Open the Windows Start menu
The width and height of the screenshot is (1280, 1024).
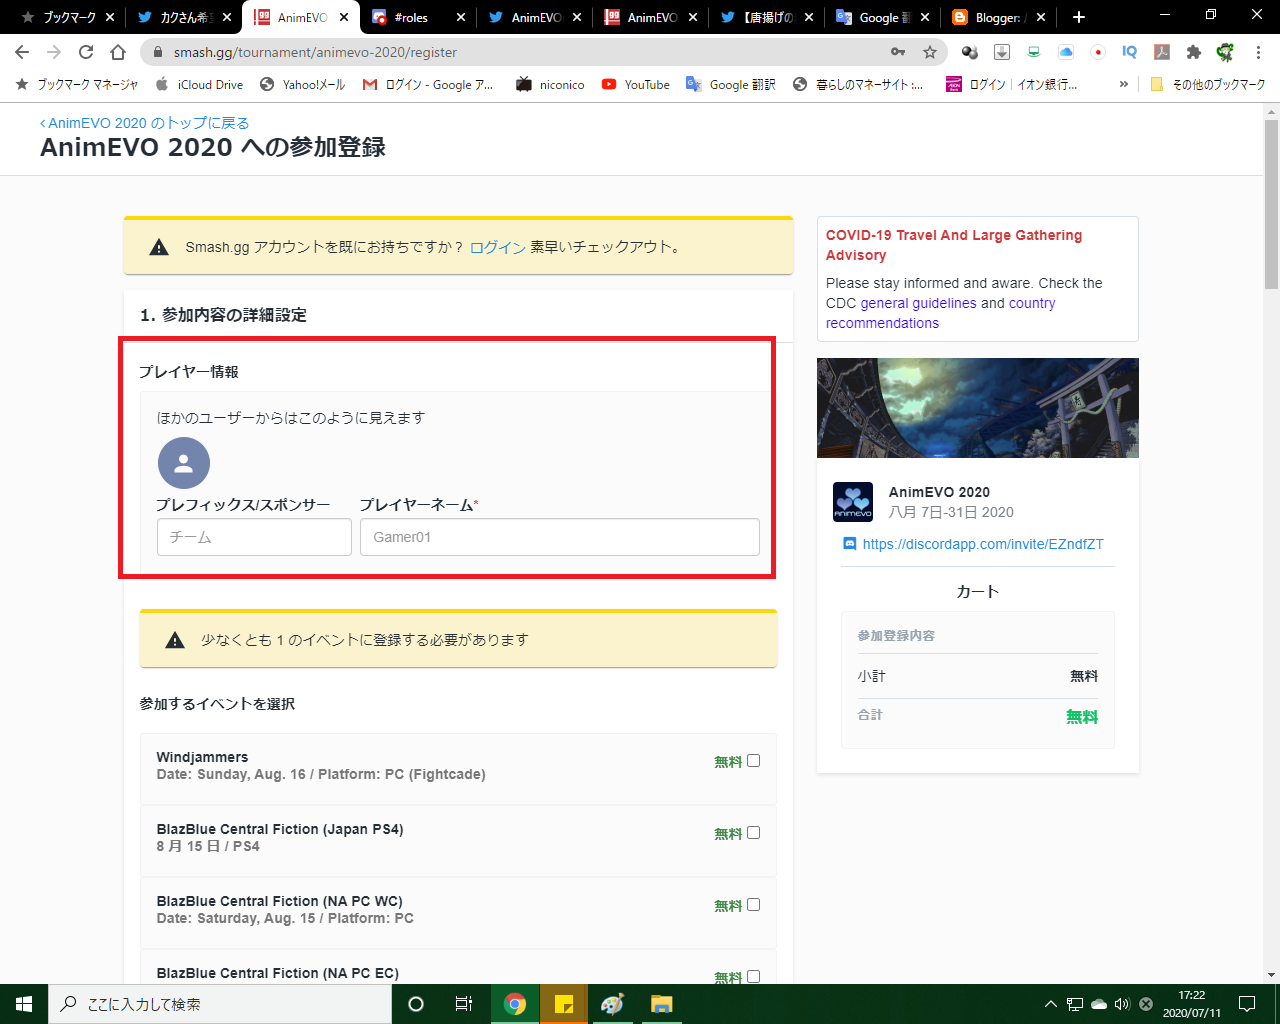(x=24, y=1004)
